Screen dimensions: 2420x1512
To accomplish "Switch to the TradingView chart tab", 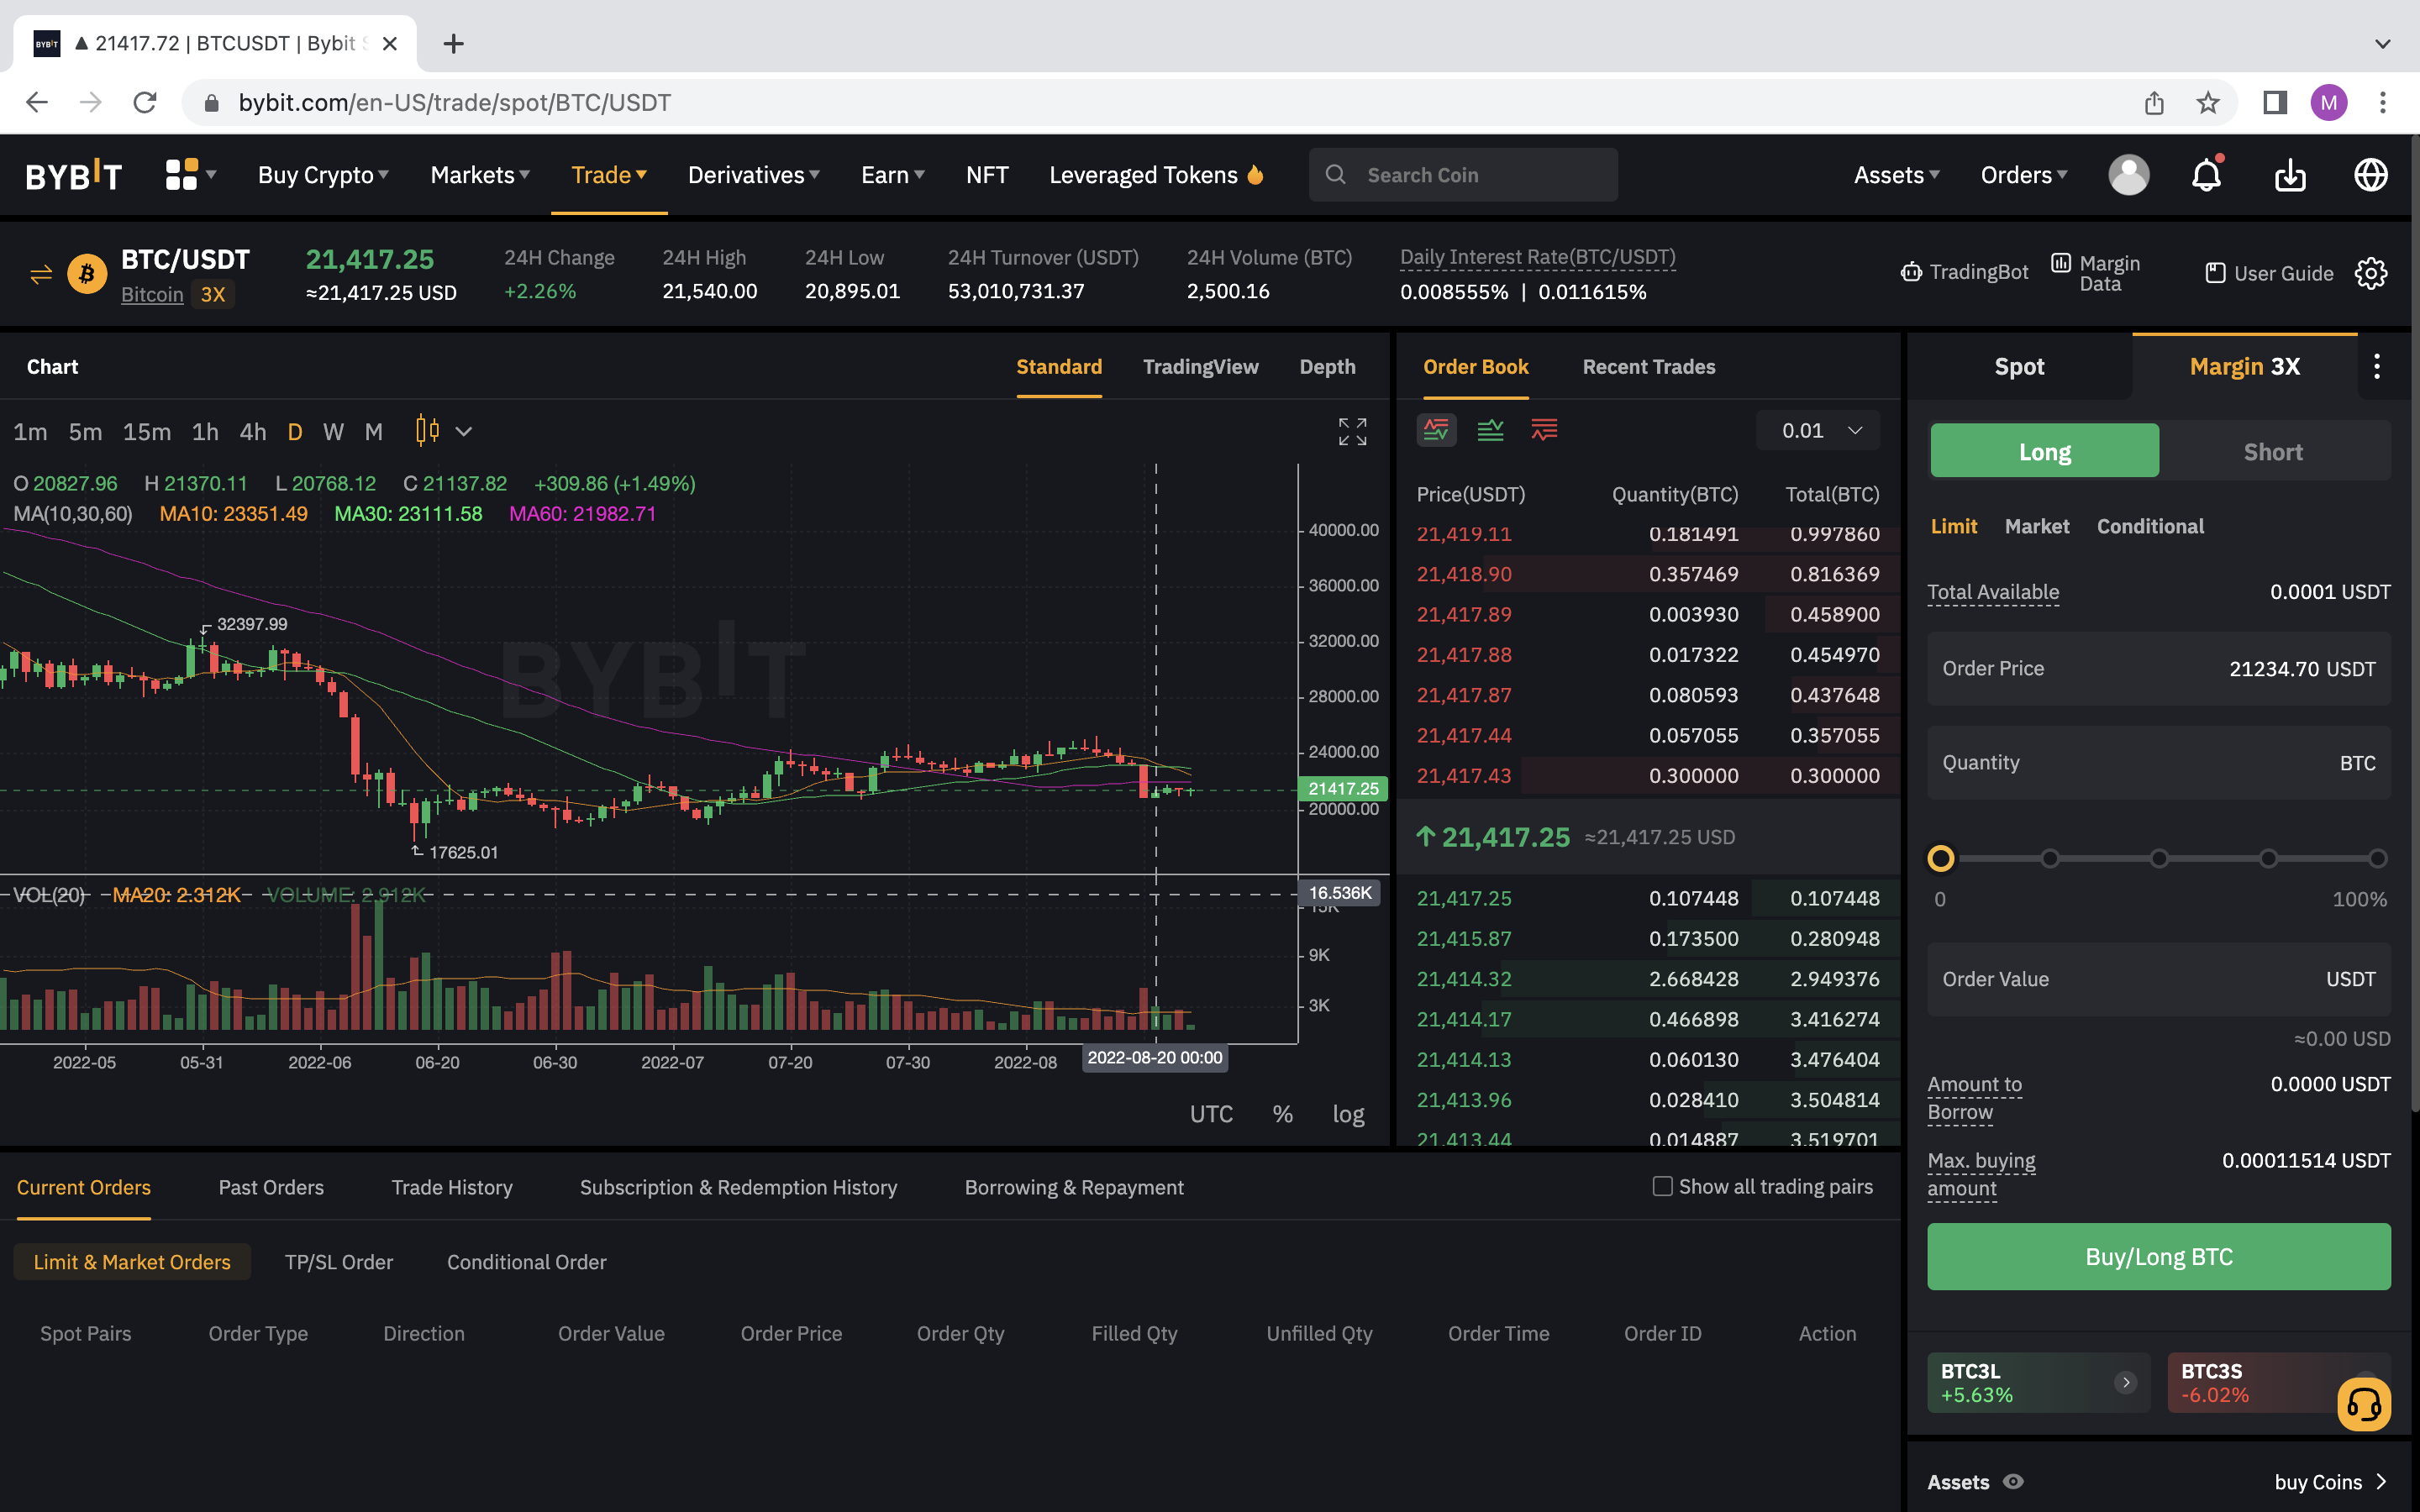I will pos(1200,366).
